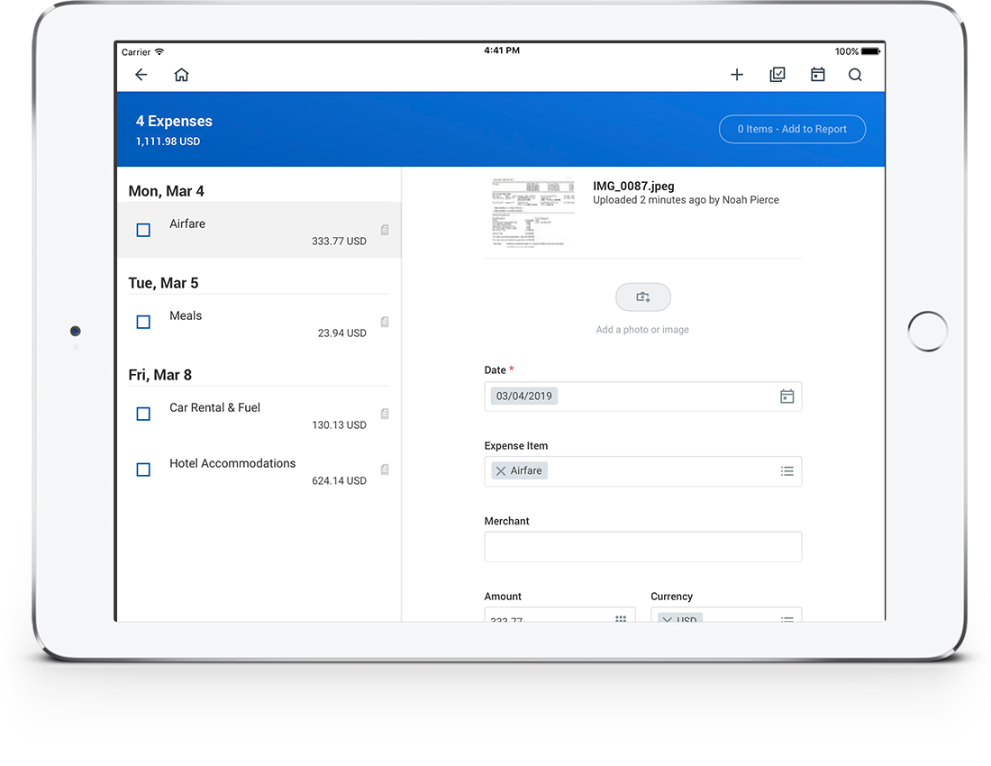Open the expense report creation plus icon

tap(737, 74)
